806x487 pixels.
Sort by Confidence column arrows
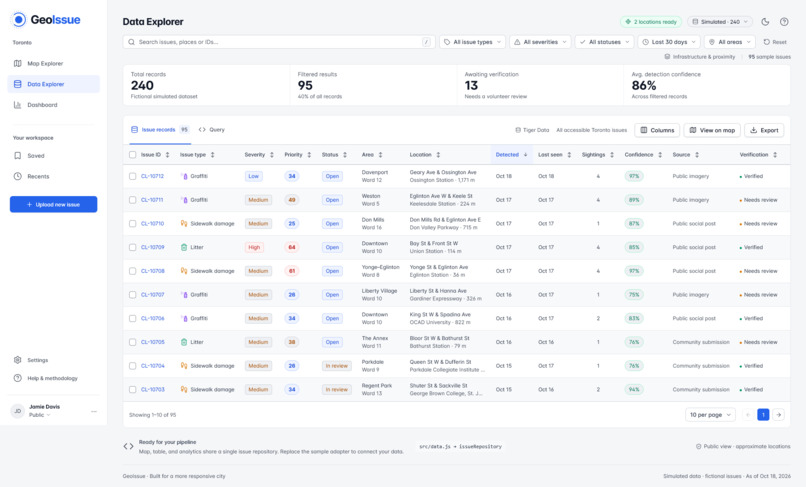[660, 155]
